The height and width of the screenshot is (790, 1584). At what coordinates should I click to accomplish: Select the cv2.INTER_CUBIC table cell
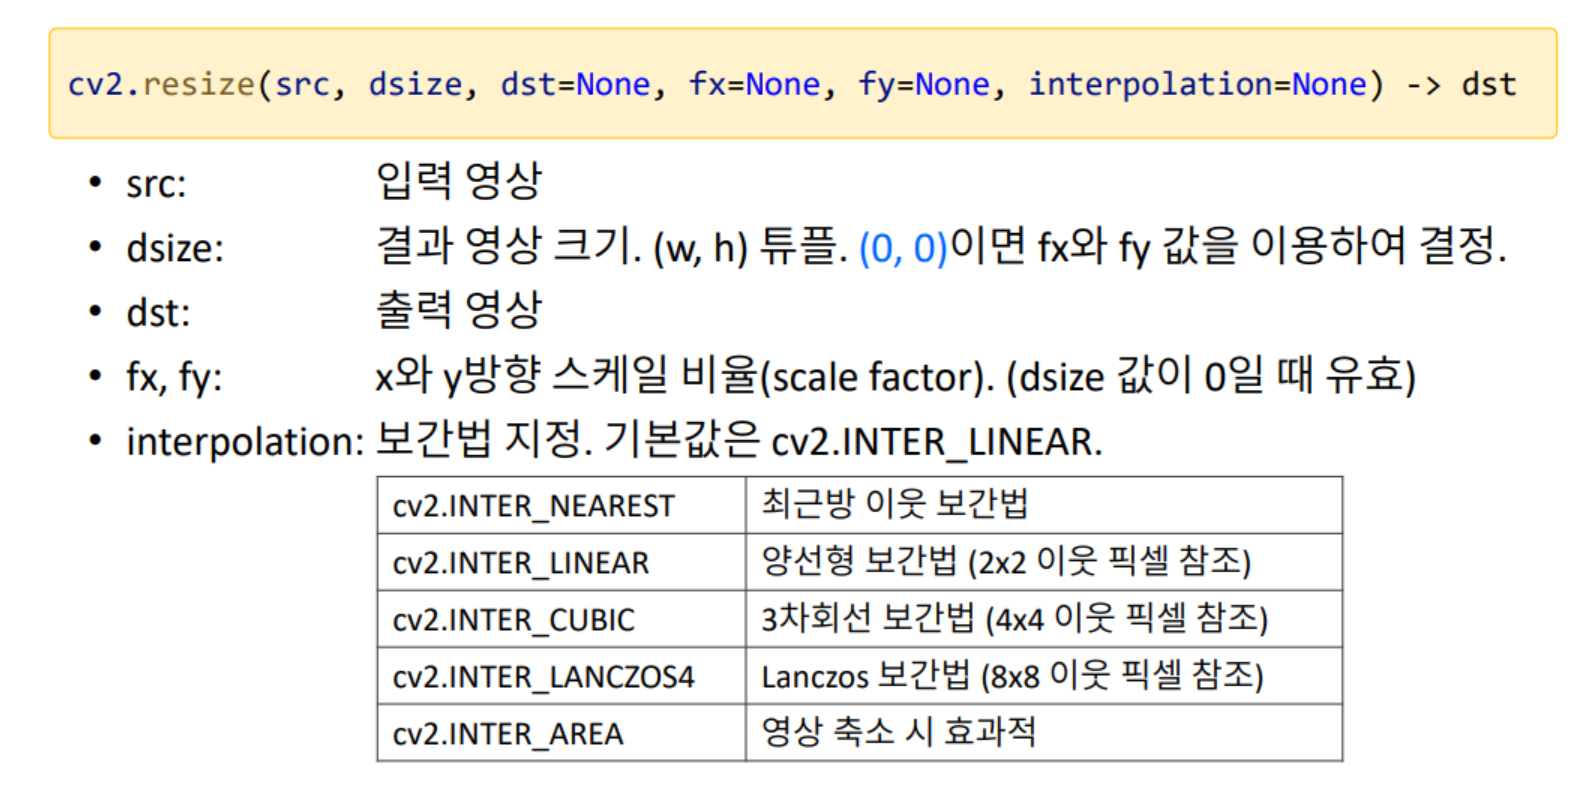tap(561, 619)
